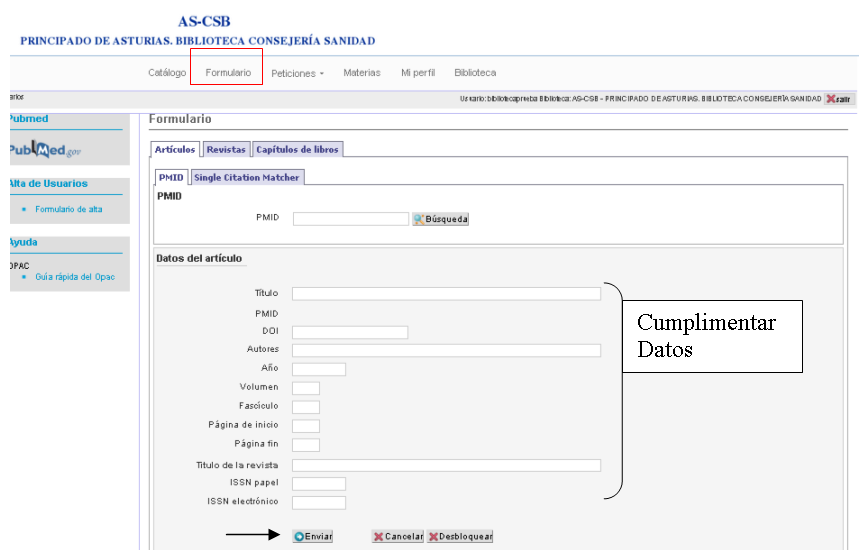Screen dimensions: 862x550
Task: Click the Enviar submit button
Action: click(x=313, y=536)
